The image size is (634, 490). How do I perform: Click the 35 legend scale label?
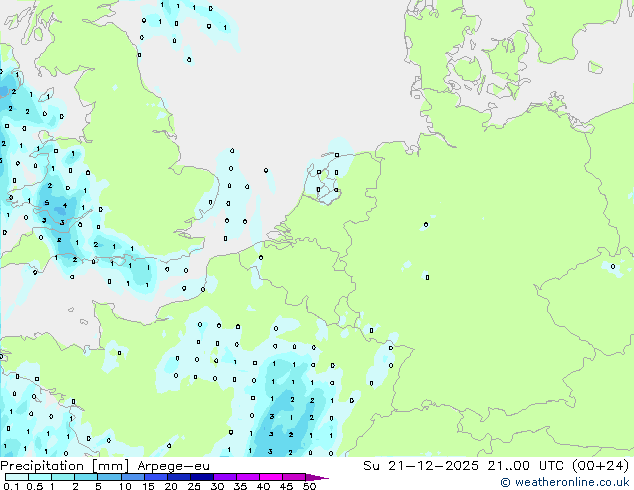(x=240, y=486)
